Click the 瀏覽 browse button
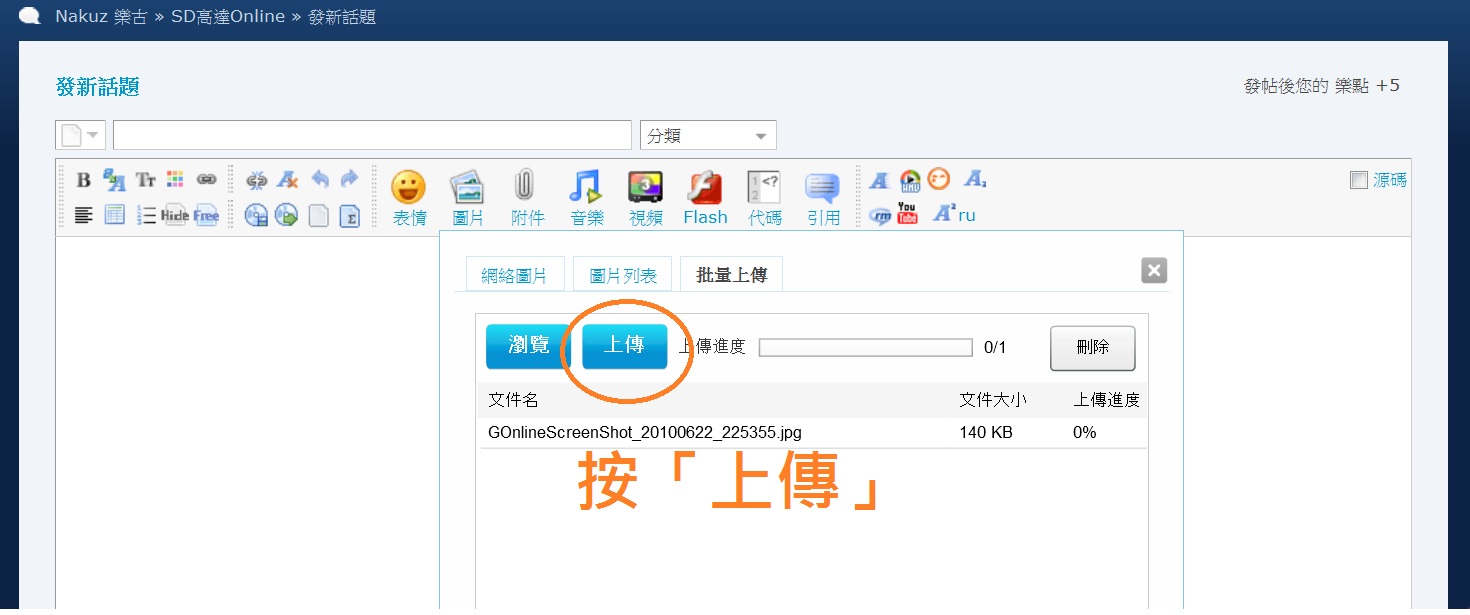The width and height of the screenshot is (1470, 615). [528, 346]
